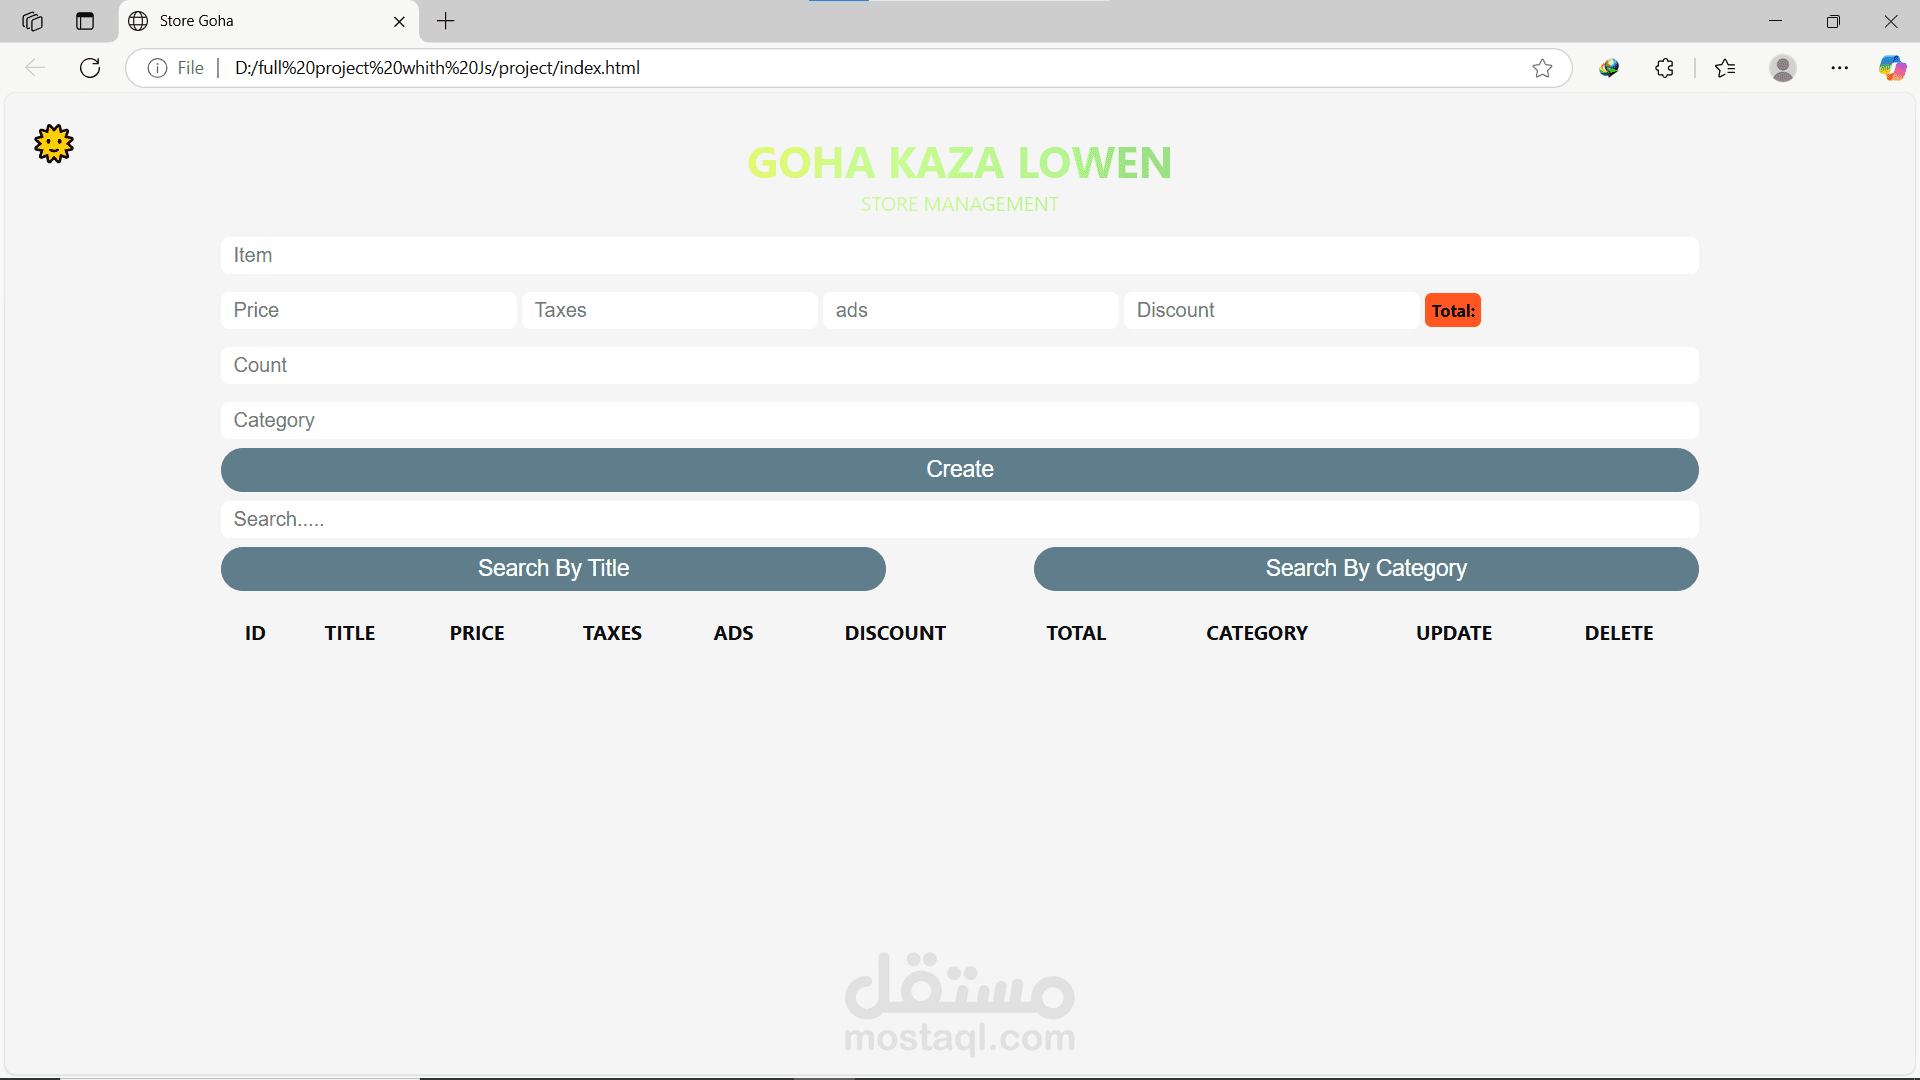Viewport: 1920px width, 1080px height.
Task: Focus the Item input field
Action: click(959, 255)
